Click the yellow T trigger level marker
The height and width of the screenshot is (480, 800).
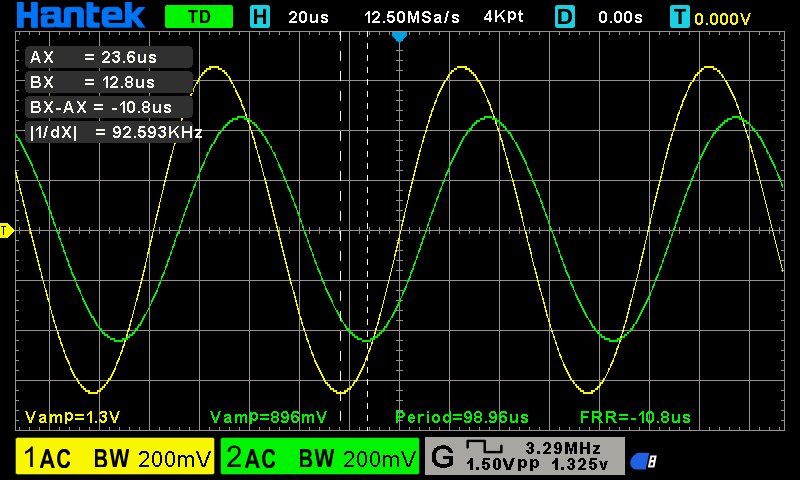point(6,231)
